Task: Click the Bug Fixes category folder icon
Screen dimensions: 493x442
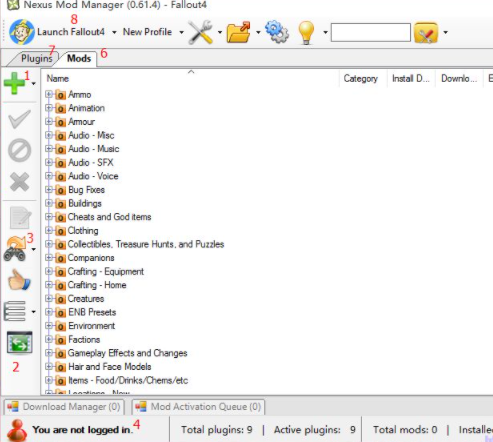Action: tap(60, 190)
